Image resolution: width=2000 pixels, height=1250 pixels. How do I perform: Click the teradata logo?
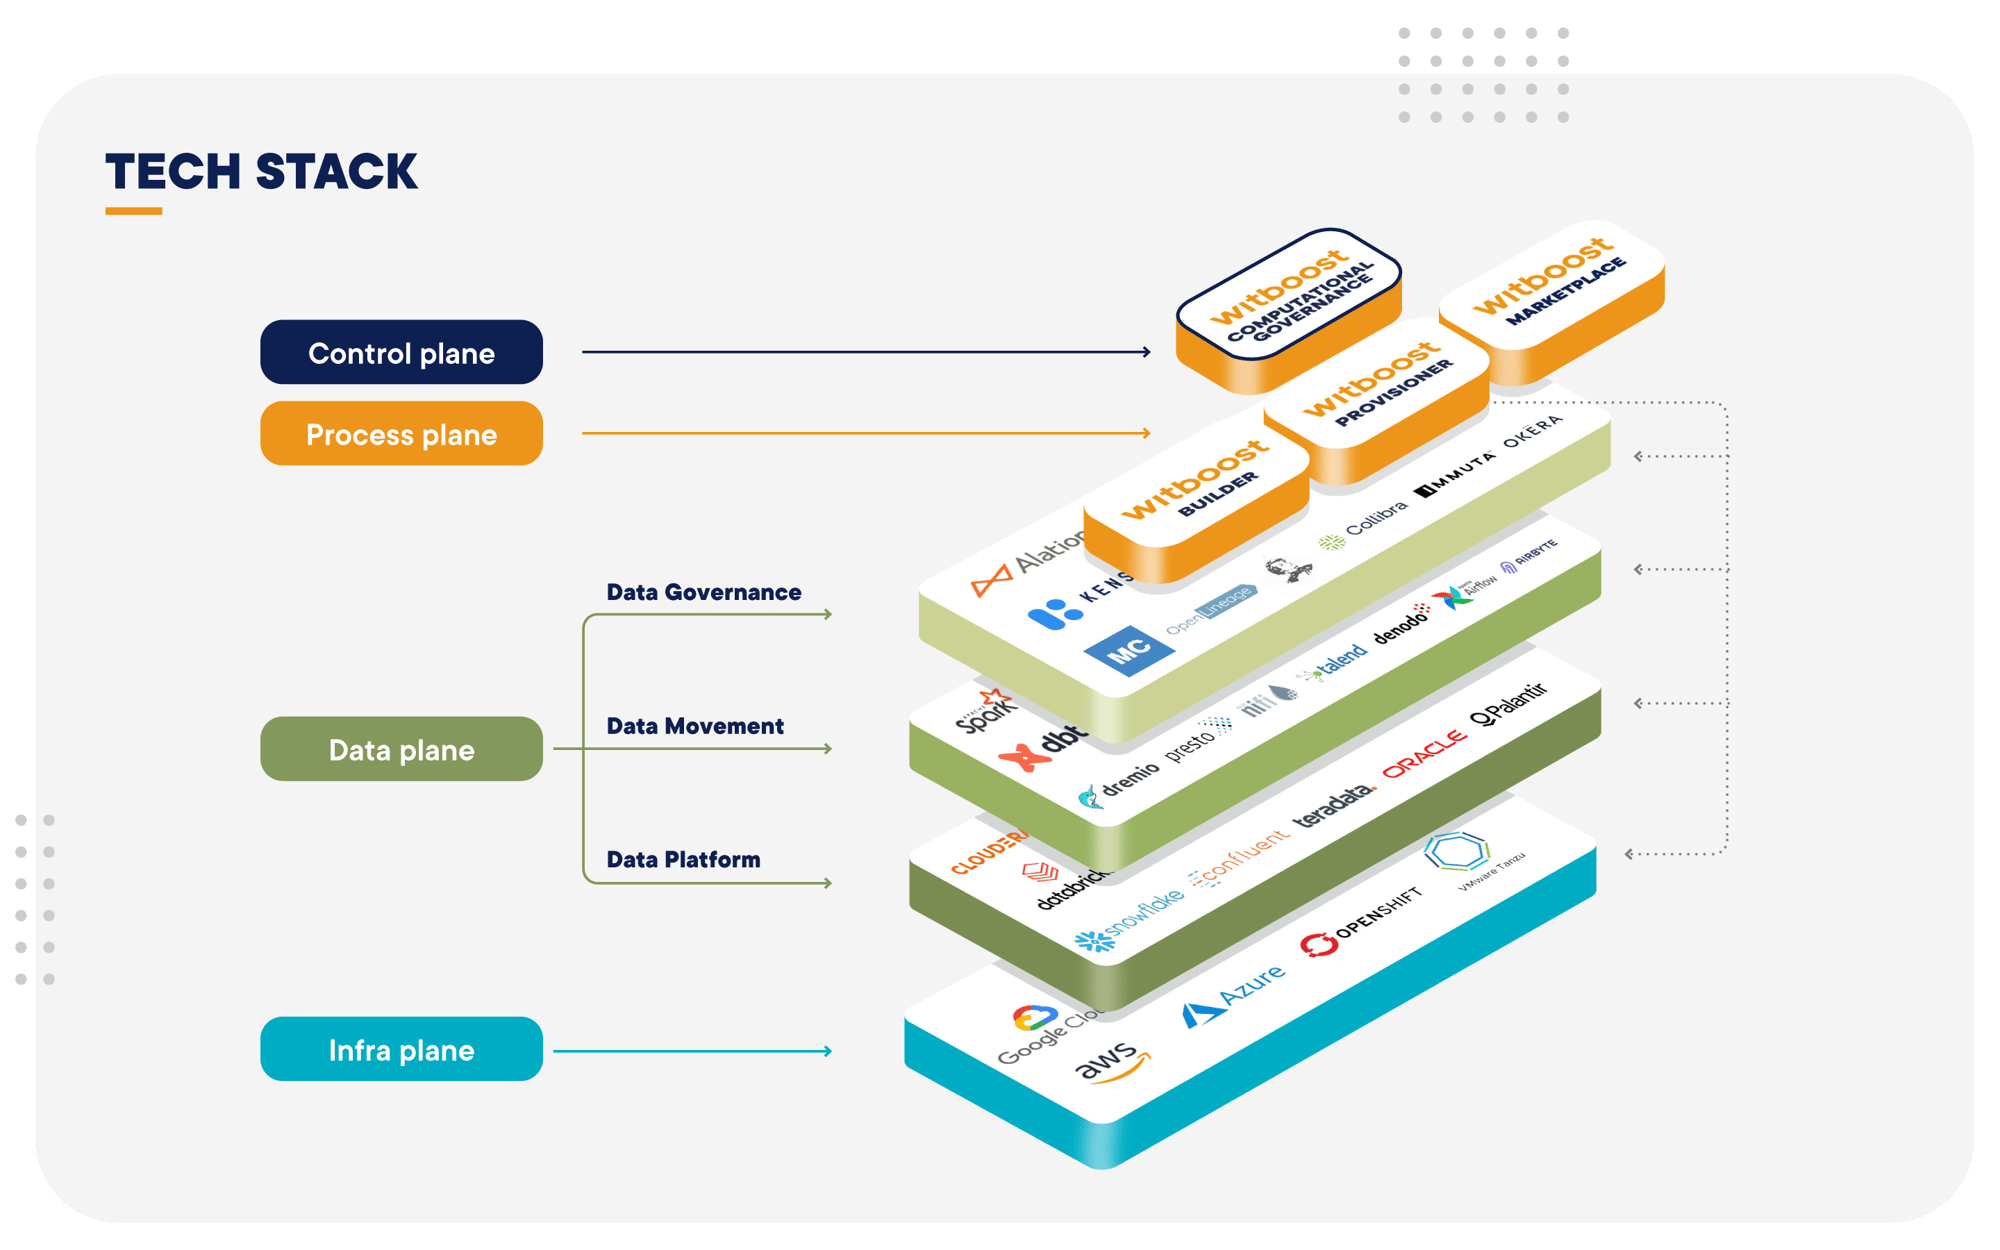point(1335,805)
